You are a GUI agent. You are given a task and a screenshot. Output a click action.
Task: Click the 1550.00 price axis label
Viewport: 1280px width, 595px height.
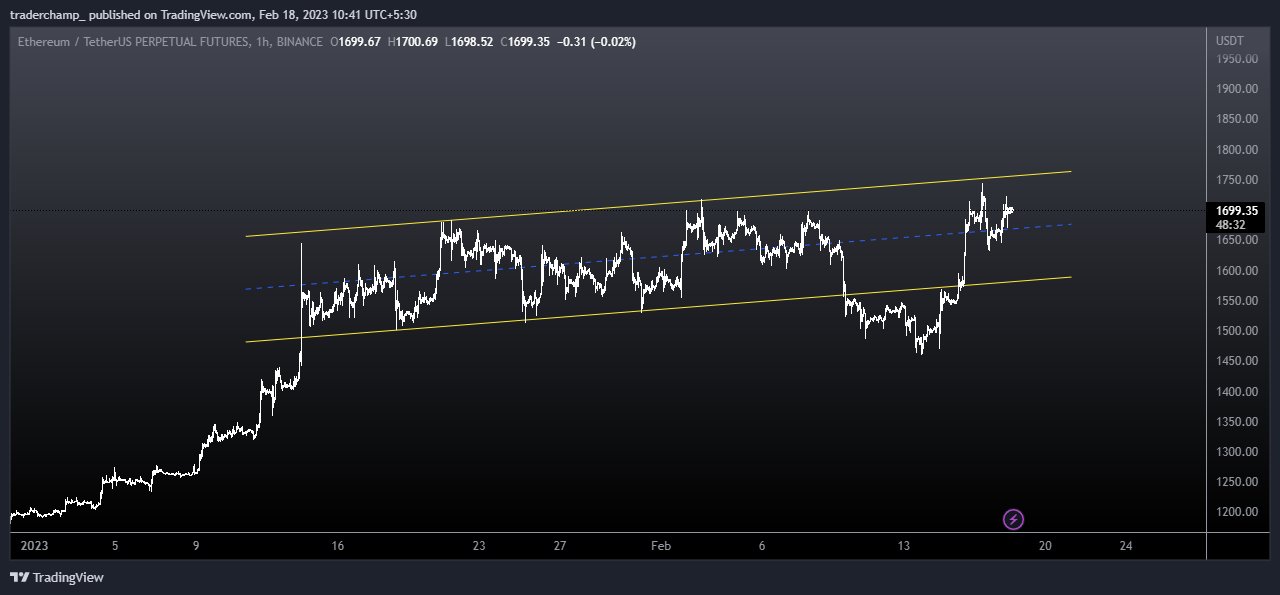tap(1236, 301)
